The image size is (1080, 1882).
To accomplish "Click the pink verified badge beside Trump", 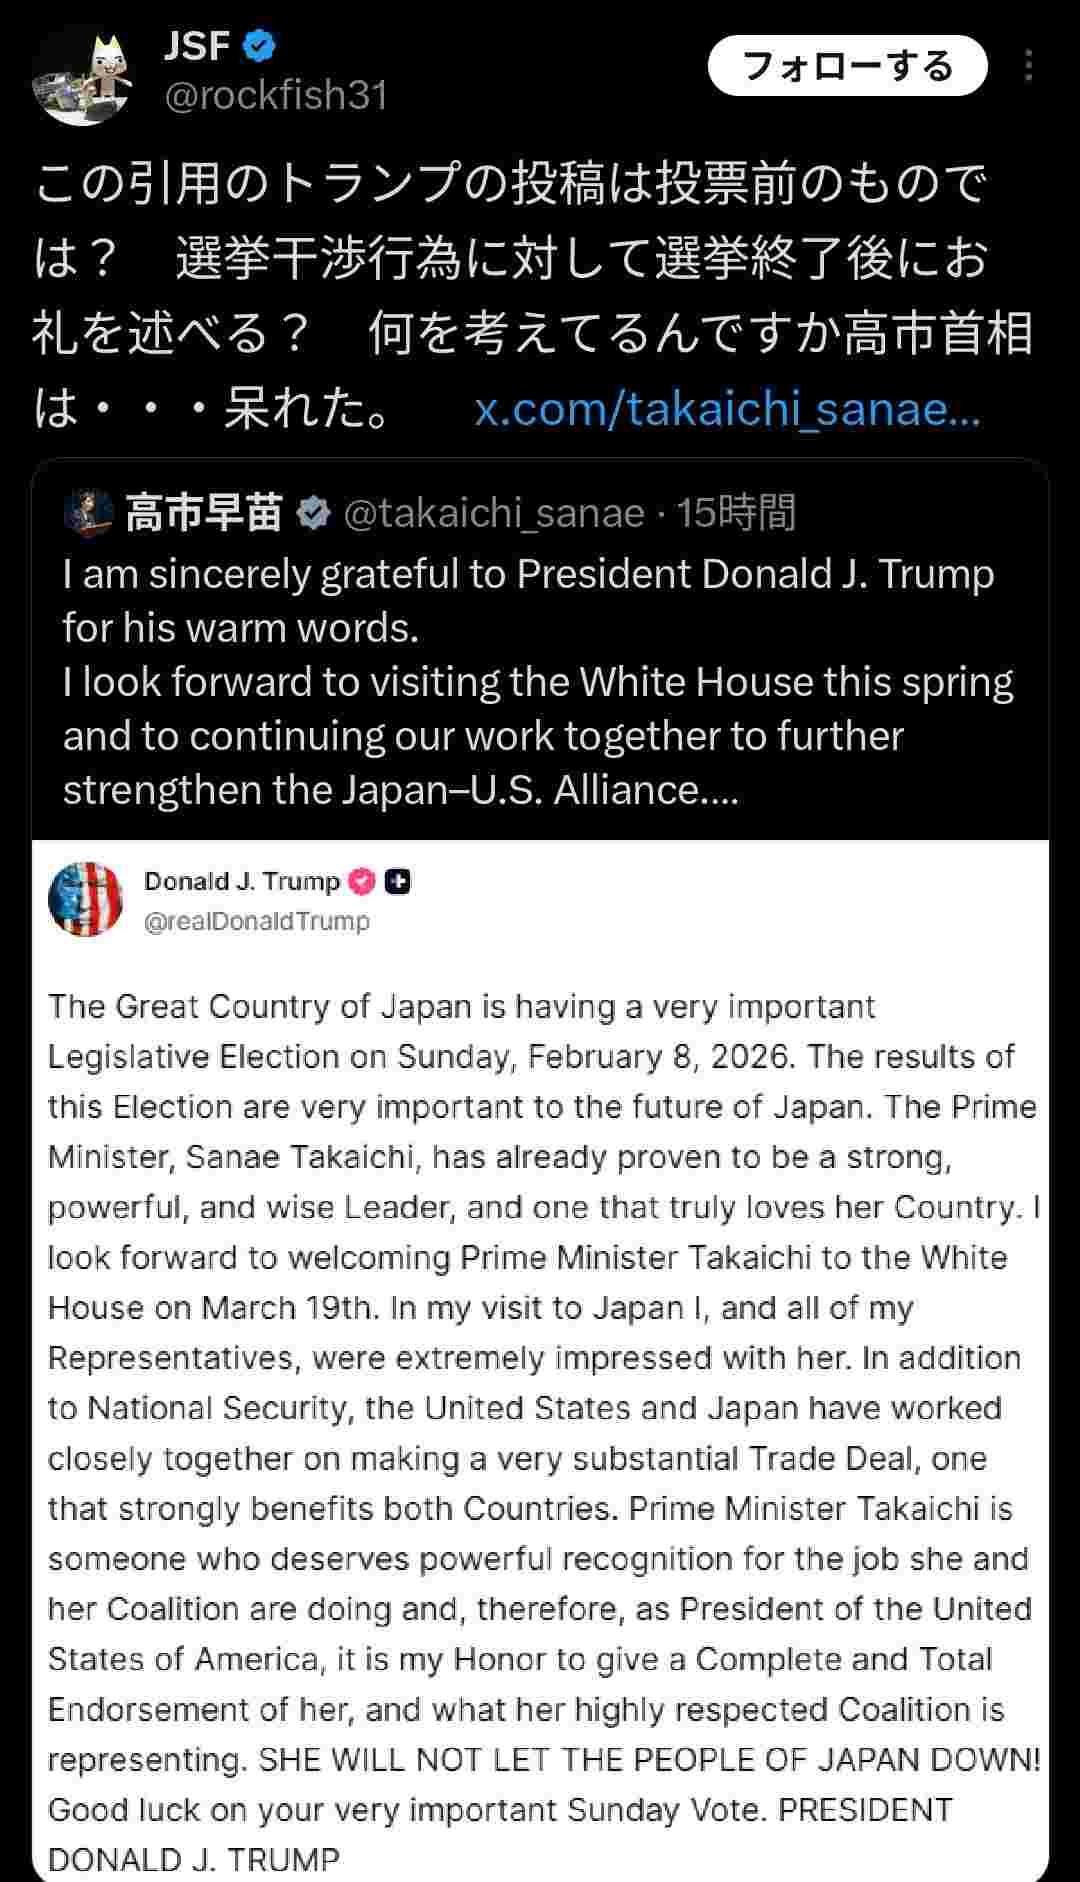I will 361,881.
